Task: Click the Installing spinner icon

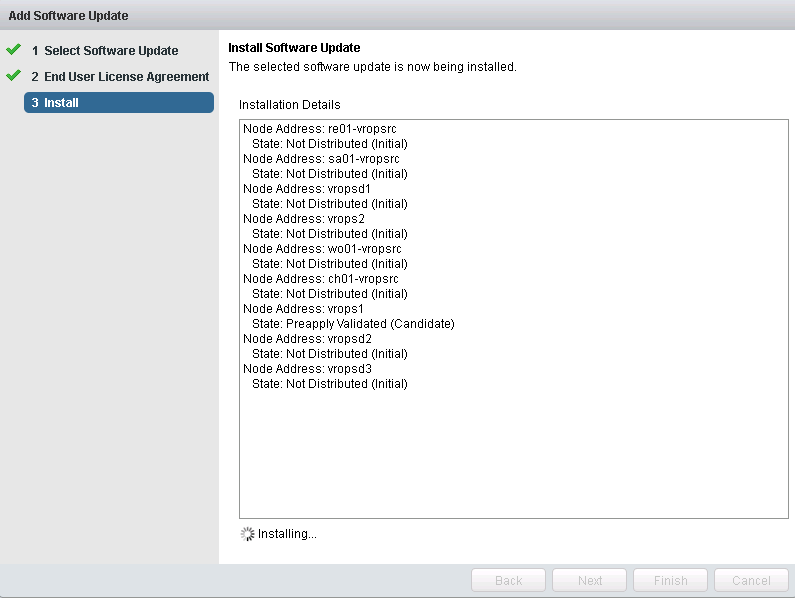Action: pos(247,534)
